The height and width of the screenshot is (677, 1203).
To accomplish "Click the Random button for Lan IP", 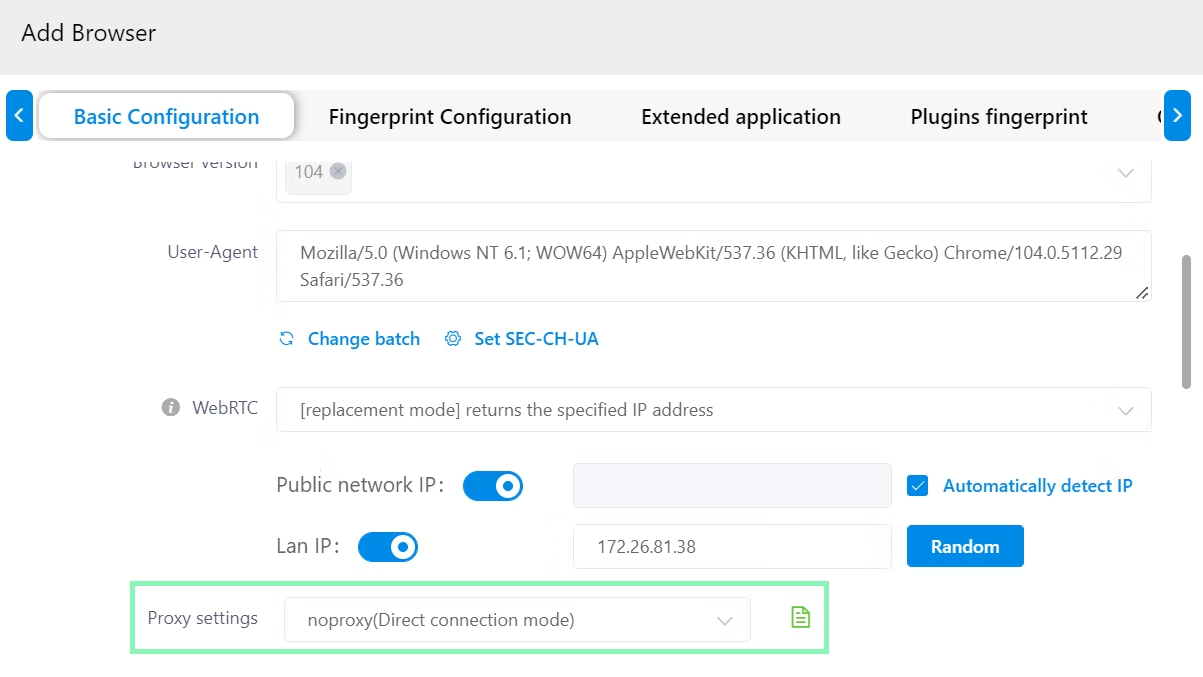I will 965,546.
